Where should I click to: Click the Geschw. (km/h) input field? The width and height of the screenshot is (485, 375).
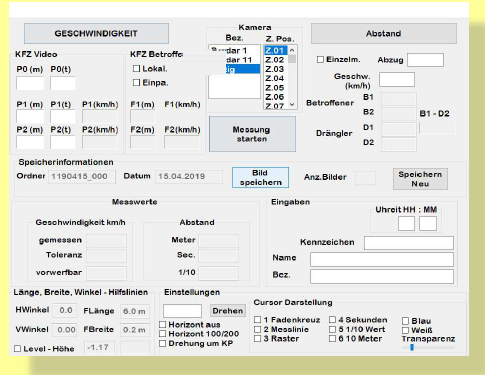397,80
